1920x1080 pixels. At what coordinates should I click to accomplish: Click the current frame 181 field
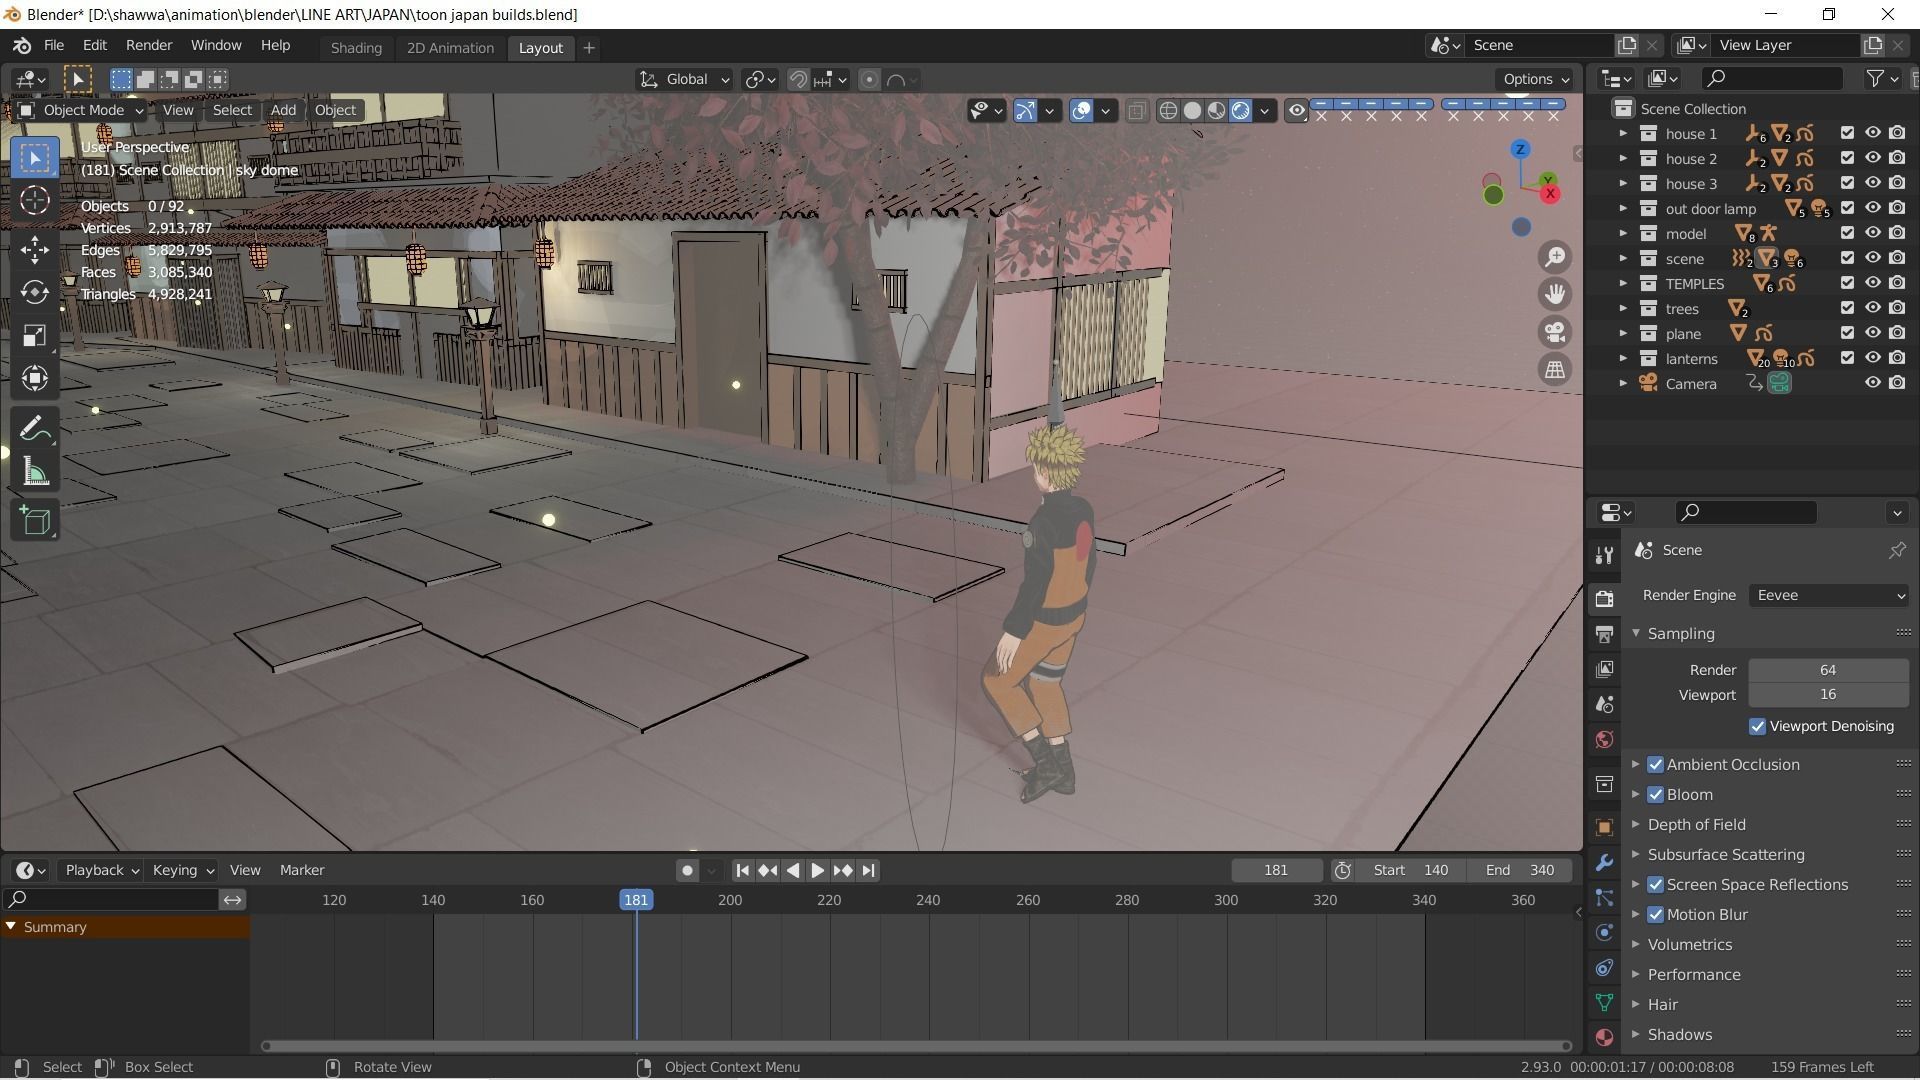pyautogui.click(x=1276, y=870)
